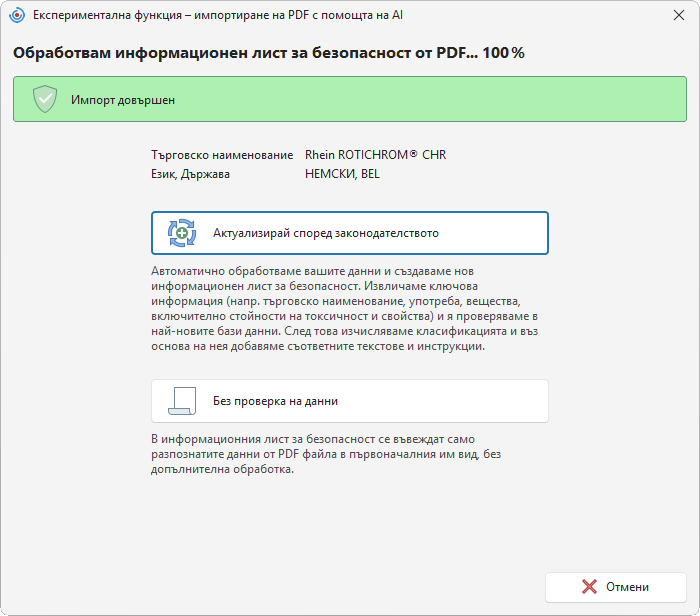Screen dimensions: 700x616
Task: Click the red X cancel icon
Action: pyautogui.click(x=589, y=587)
